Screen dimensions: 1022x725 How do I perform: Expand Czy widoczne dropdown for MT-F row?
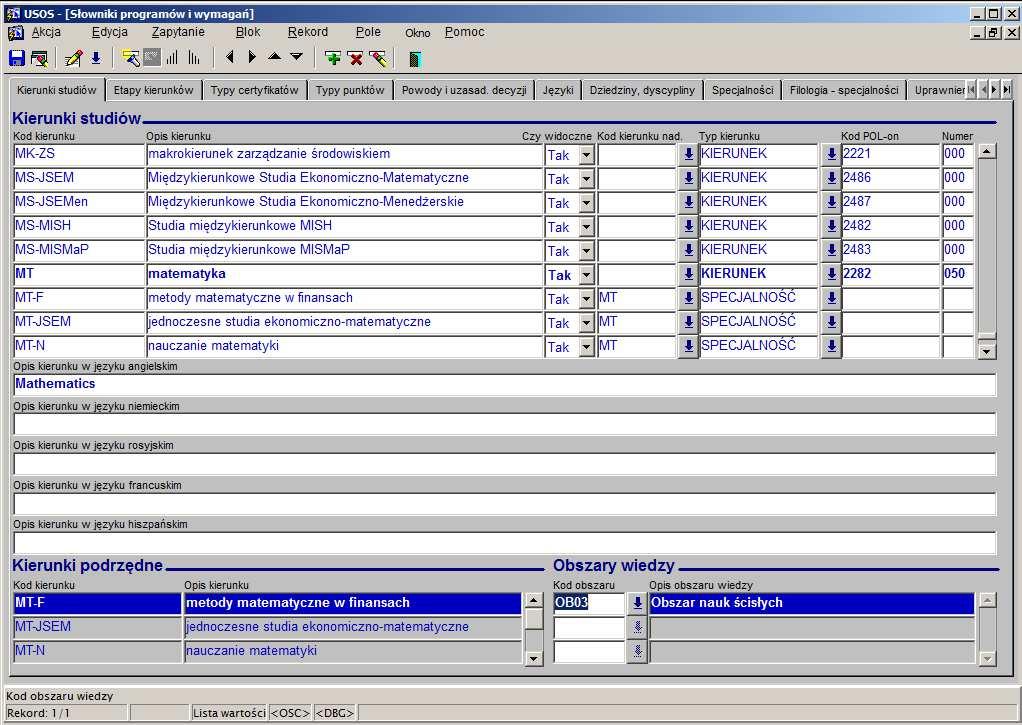click(x=587, y=299)
